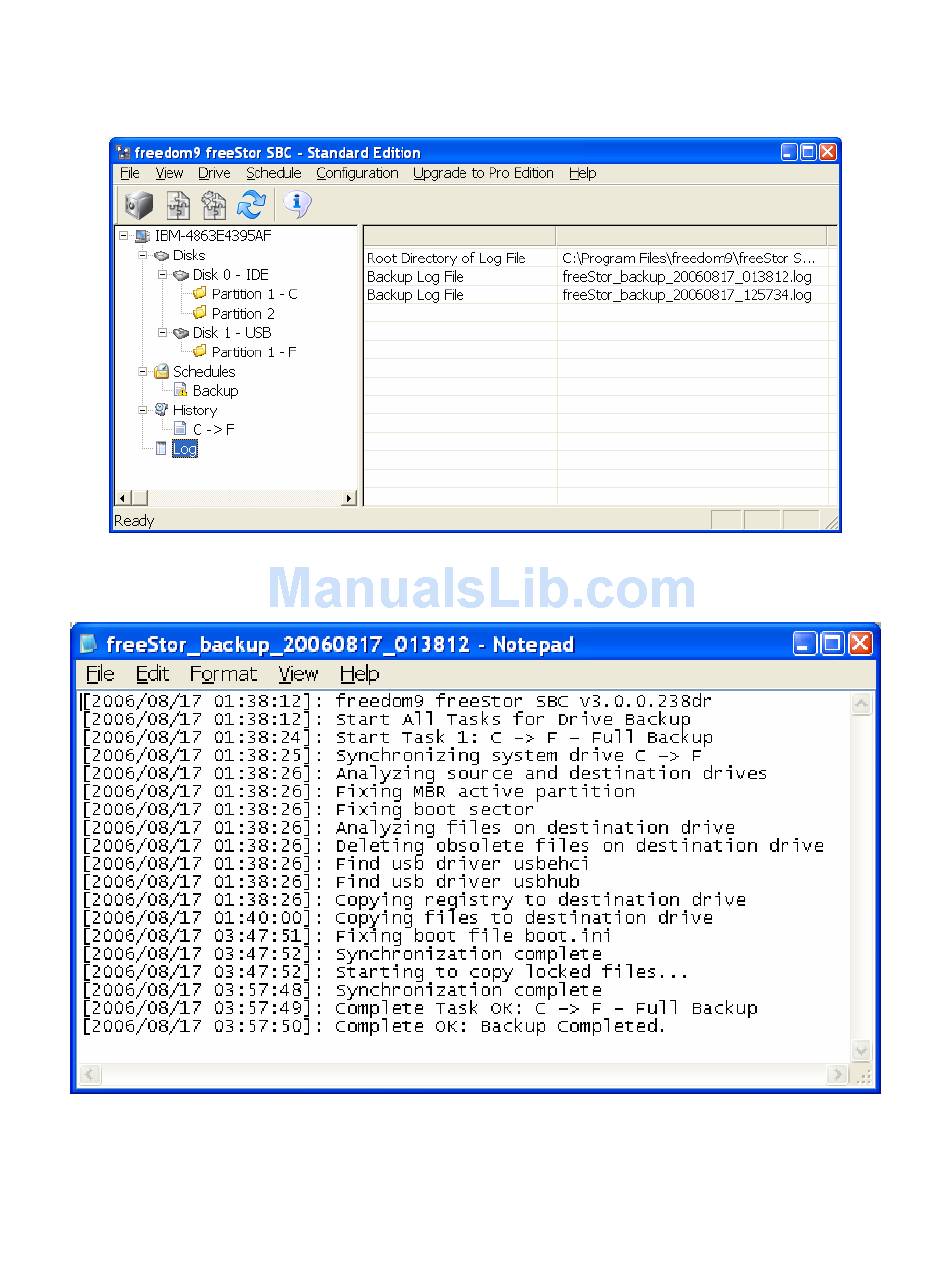The height and width of the screenshot is (1284, 950).
Task: Click Notepad horizontal scrollbar right arrow
Action: click(x=838, y=1075)
